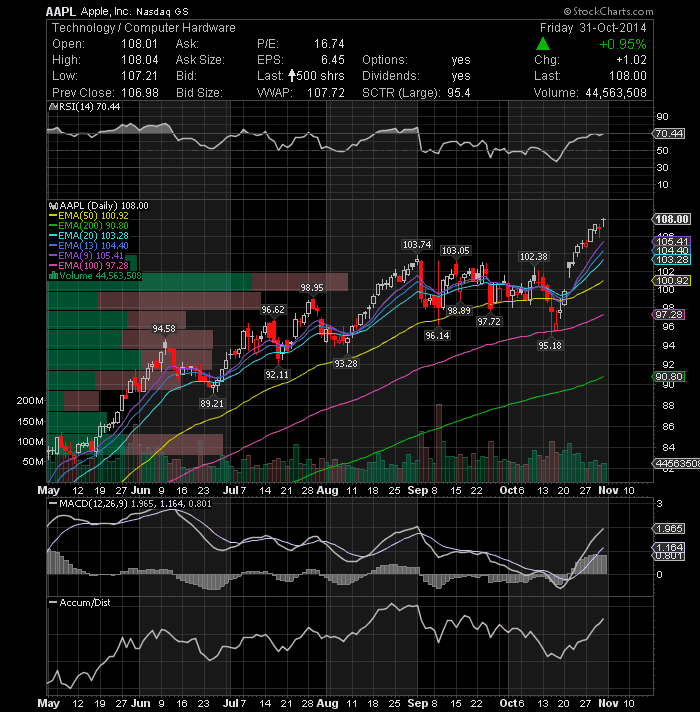Click SCTR (Large) value 95.4
The height and width of the screenshot is (712, 700).
point(458,93)
